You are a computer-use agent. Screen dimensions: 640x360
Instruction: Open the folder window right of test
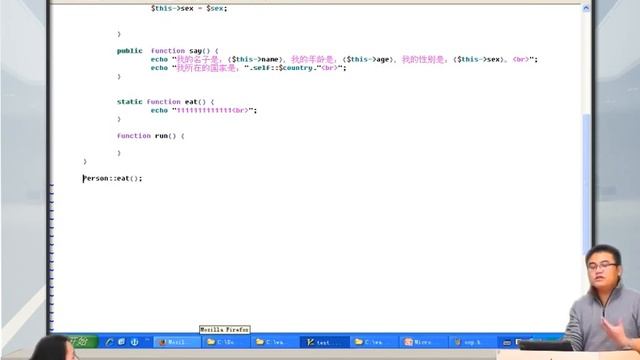[373, 342]
